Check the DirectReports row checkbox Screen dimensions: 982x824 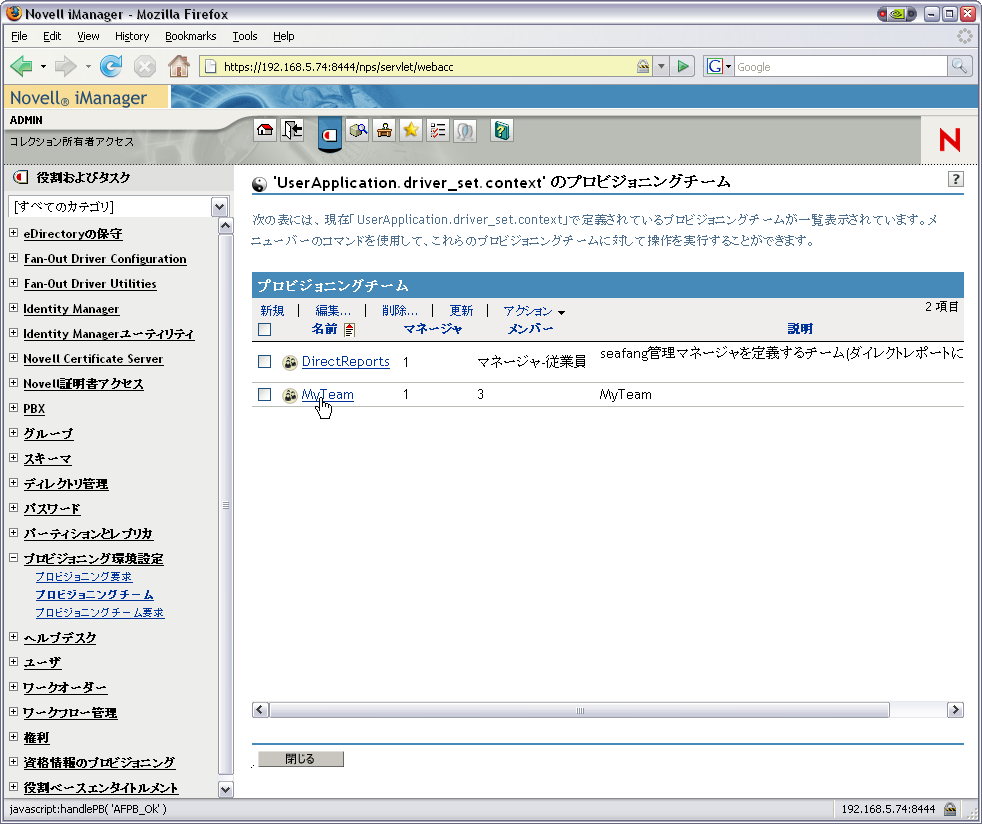point(265,361)
